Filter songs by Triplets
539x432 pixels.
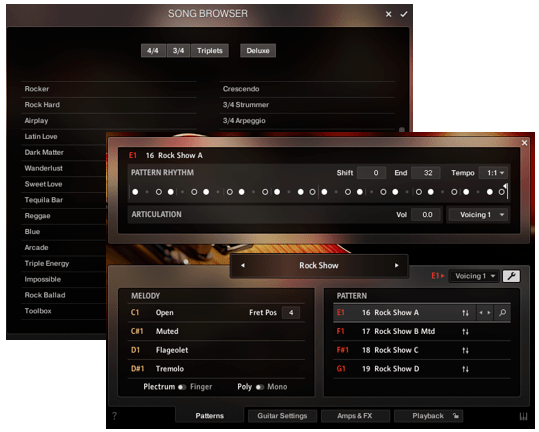(210, 51)
